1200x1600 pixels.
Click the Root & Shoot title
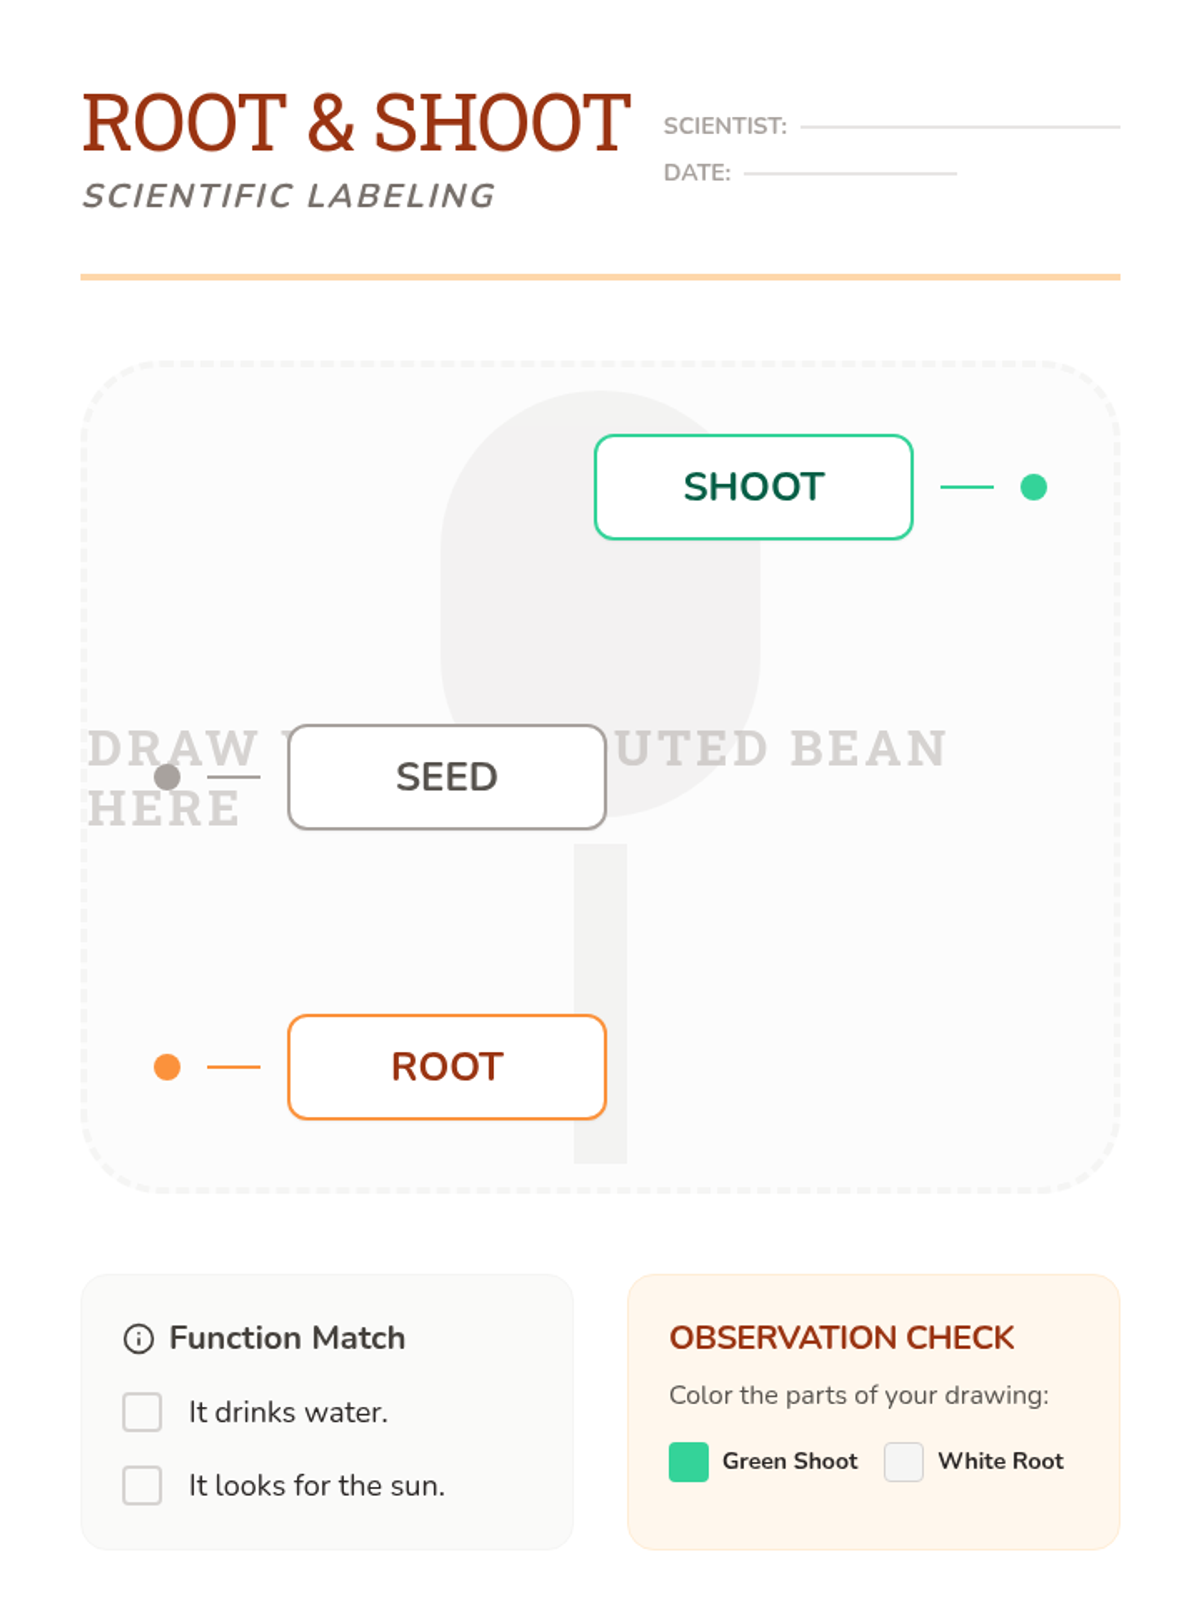point(356,123)
